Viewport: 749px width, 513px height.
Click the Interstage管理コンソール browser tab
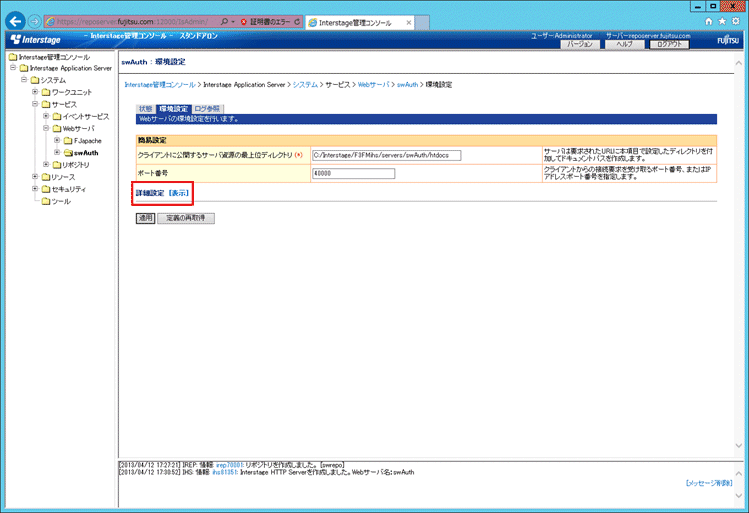coord(359,22)
